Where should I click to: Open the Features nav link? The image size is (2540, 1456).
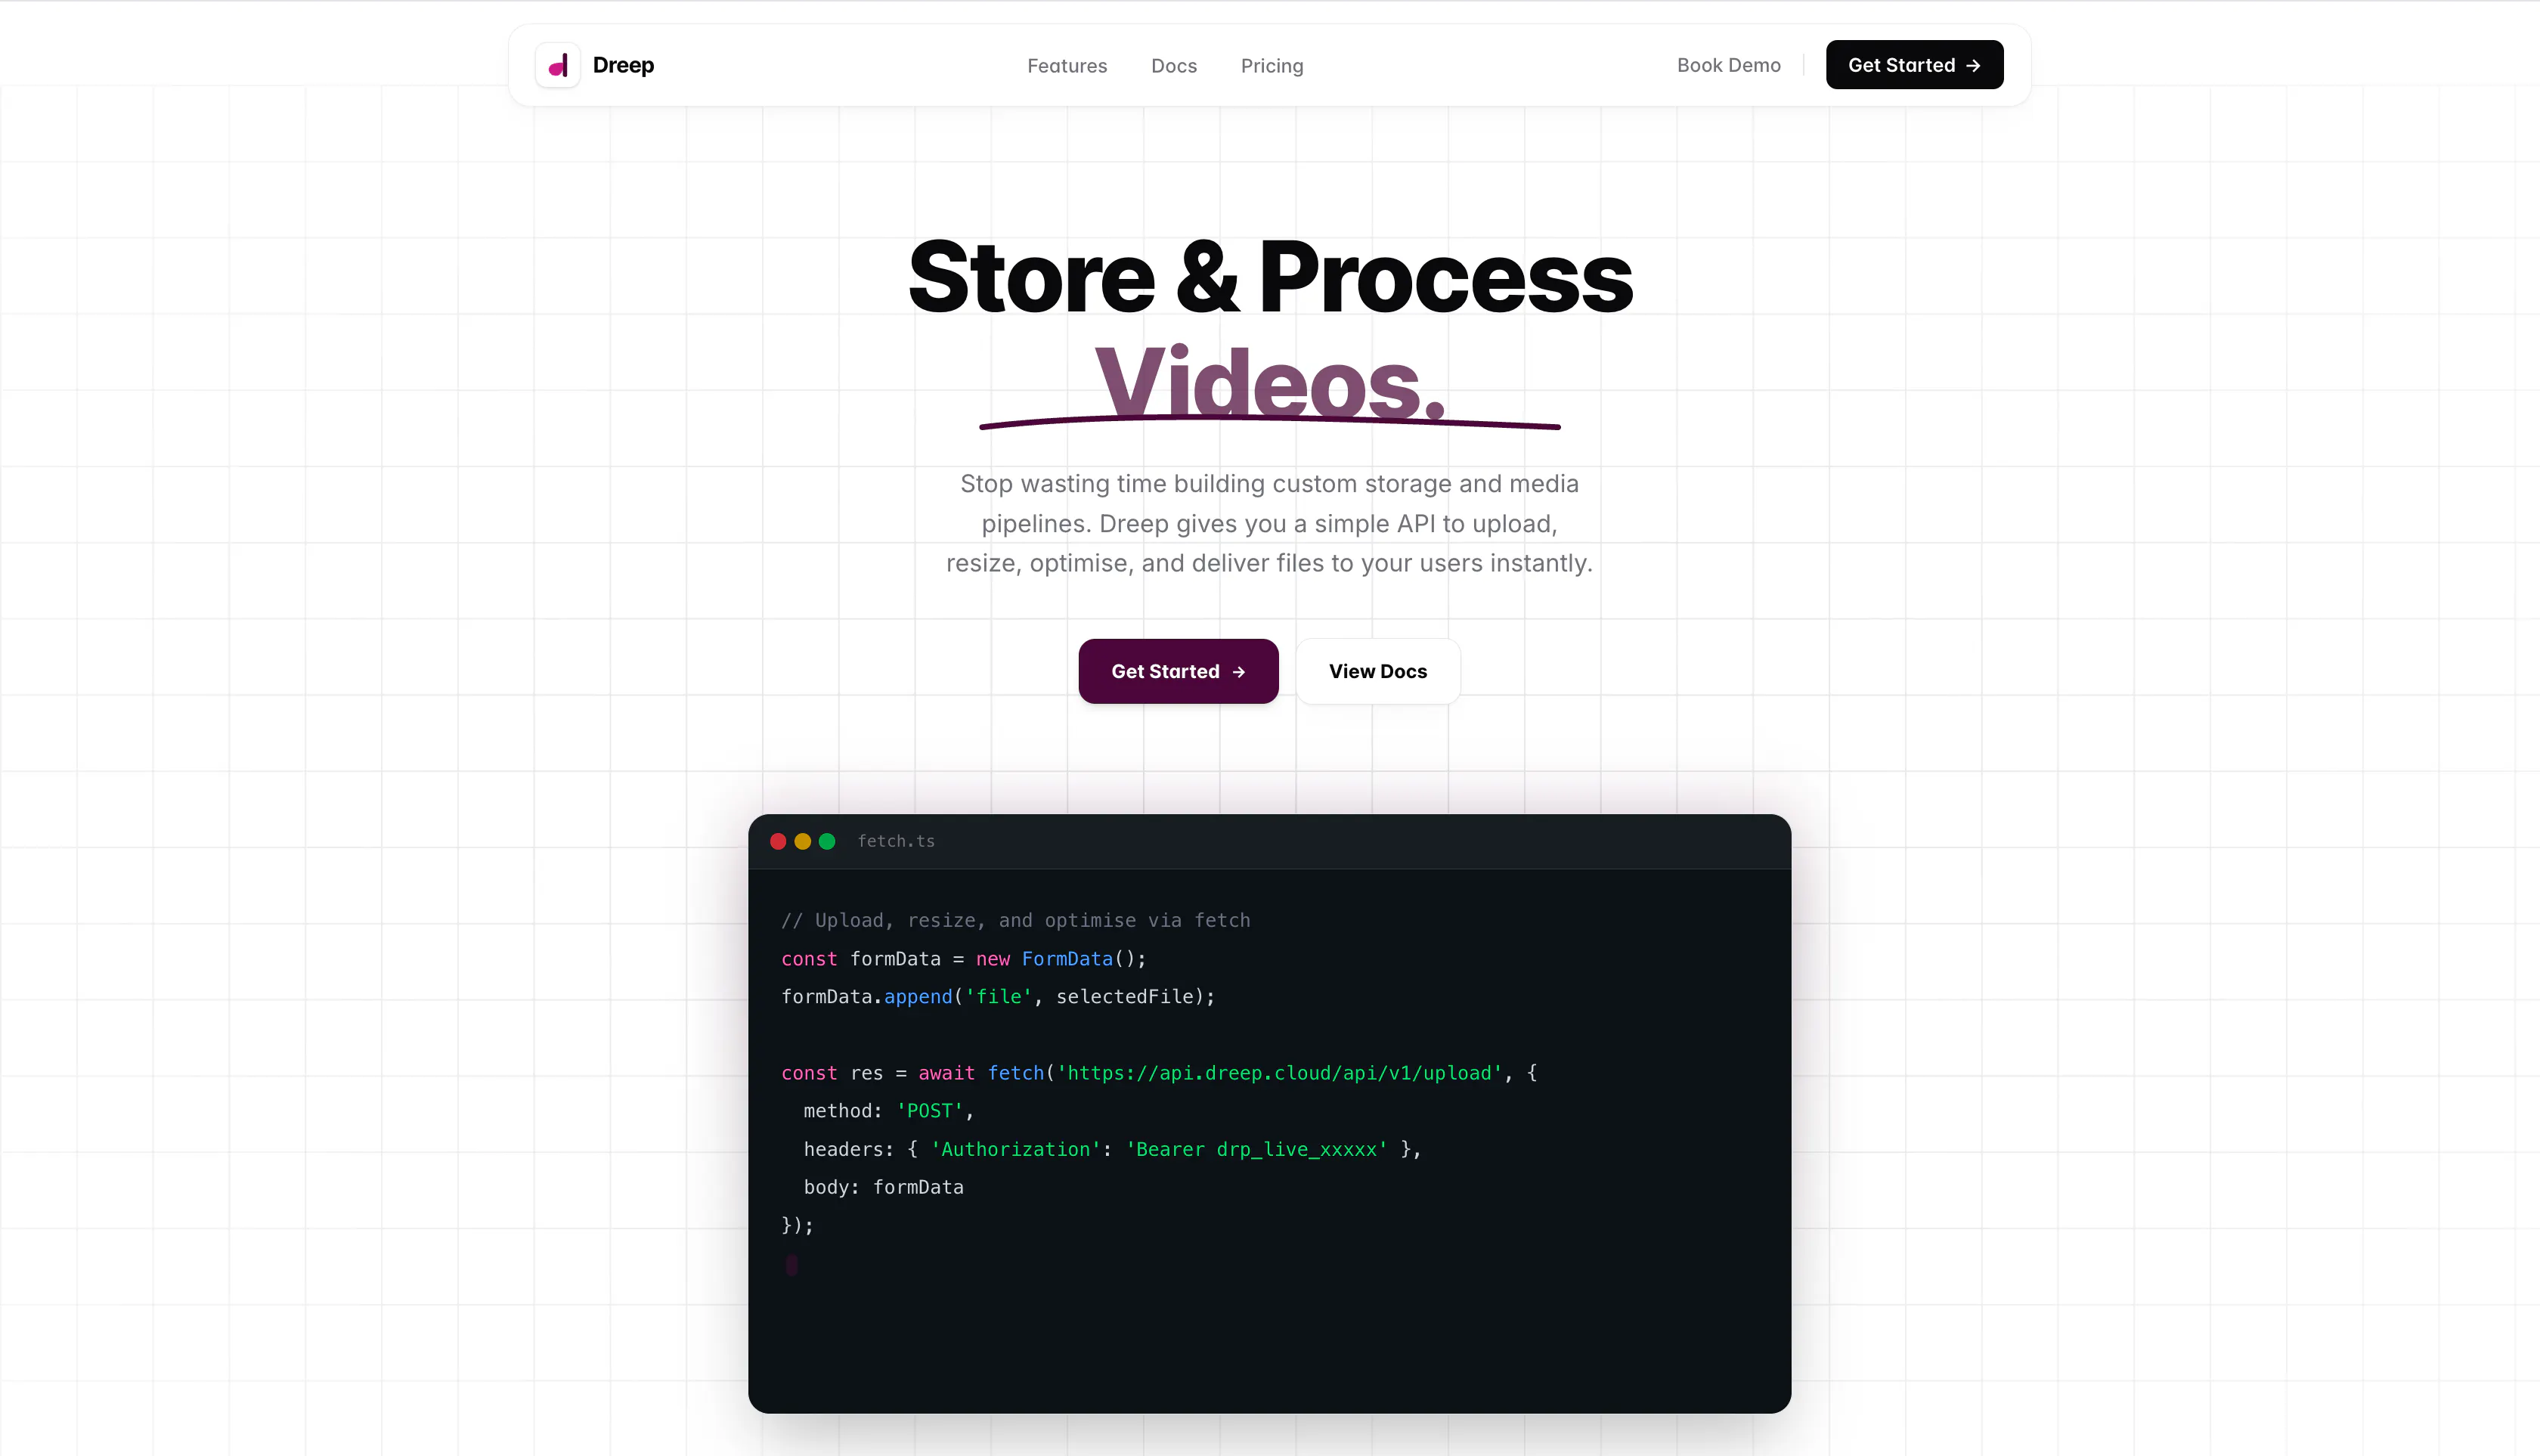1067,66
